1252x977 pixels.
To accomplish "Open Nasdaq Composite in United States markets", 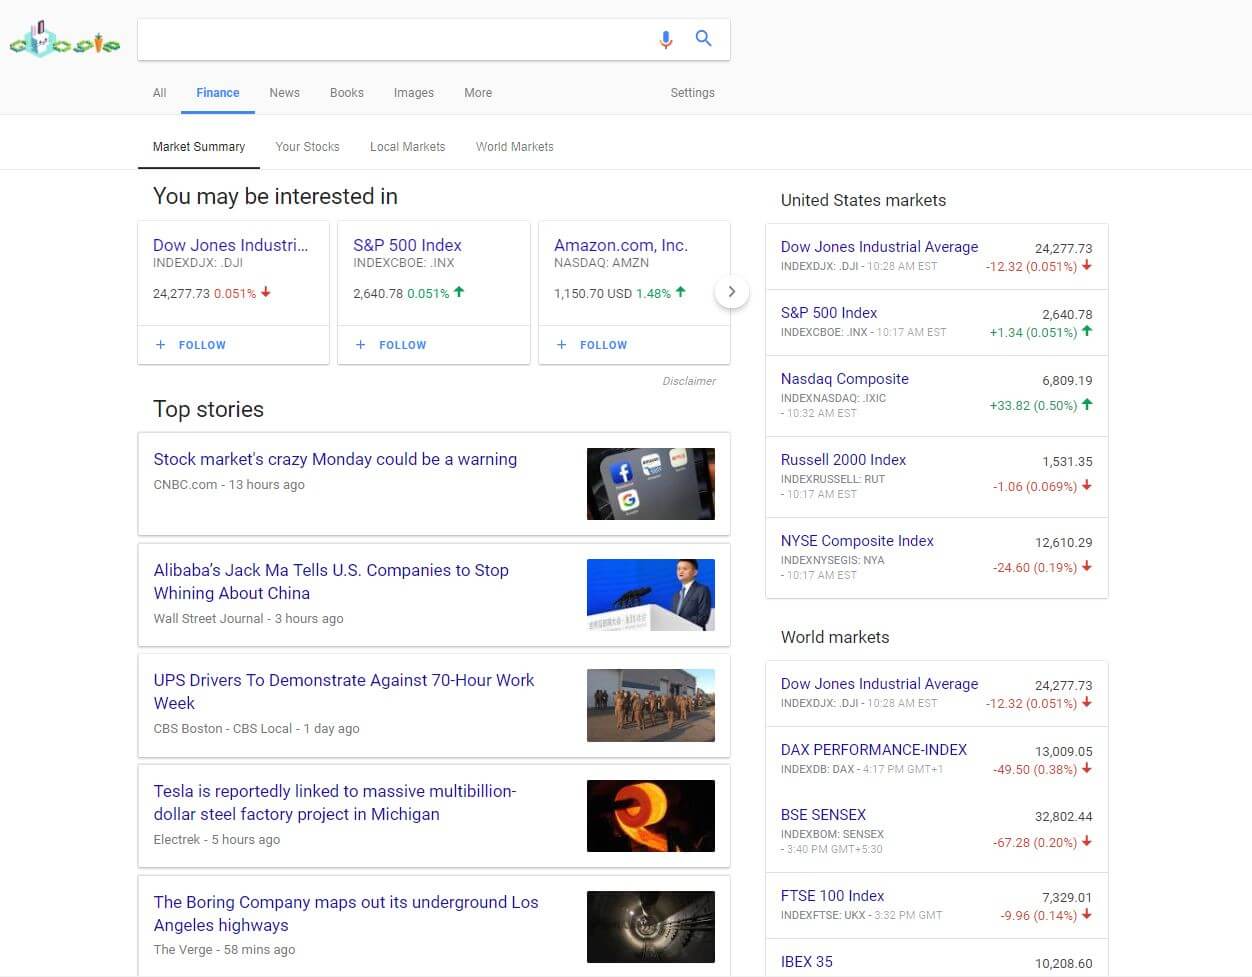I will tap(844, 379).
